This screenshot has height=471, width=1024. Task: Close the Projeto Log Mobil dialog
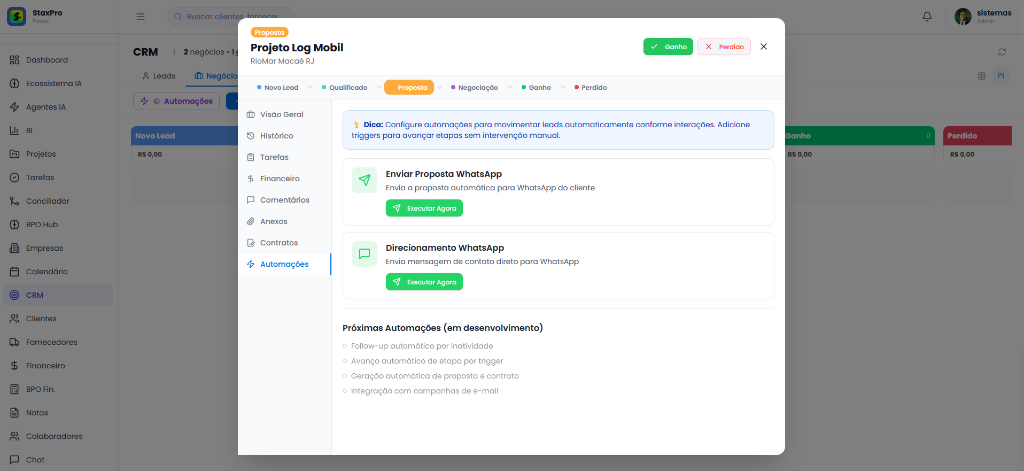(x=763, y=46)
